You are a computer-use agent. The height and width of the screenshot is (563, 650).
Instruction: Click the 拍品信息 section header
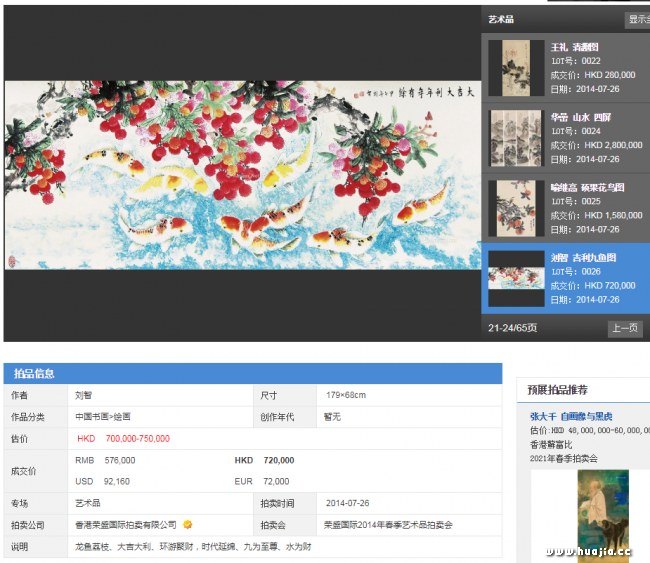tap(34, 374)
